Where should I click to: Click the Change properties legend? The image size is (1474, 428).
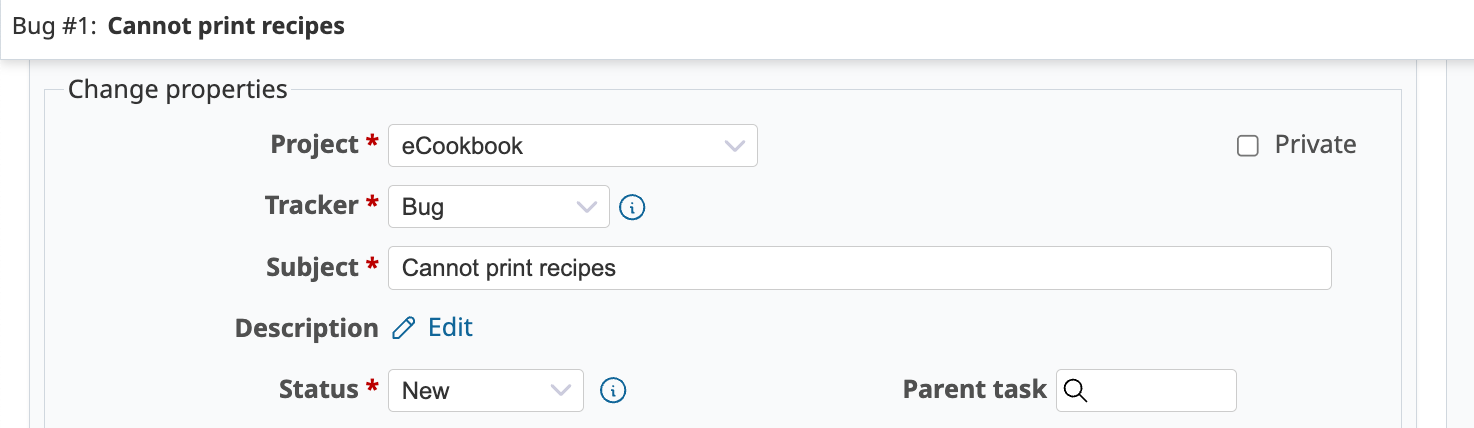[x=178, y=90]
